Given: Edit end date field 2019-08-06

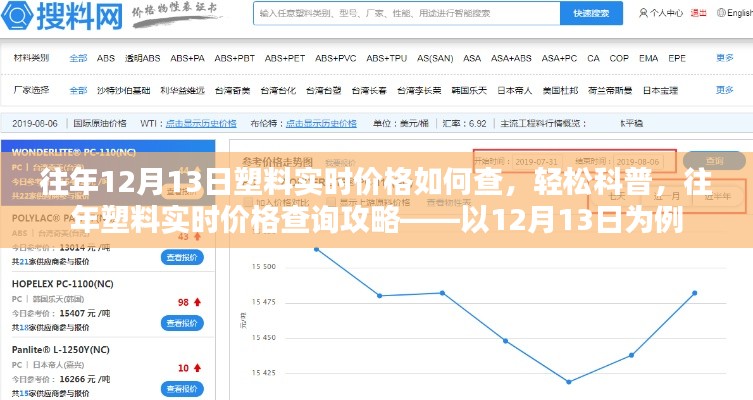Looking at the screenshot, I should tap(638, 162).
